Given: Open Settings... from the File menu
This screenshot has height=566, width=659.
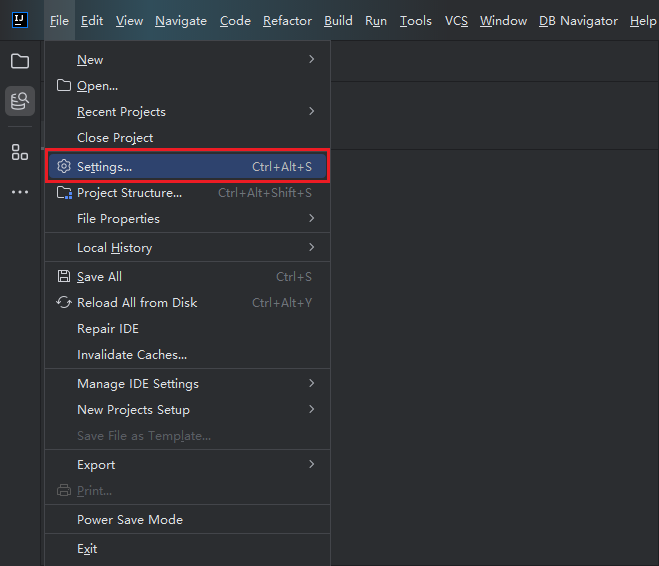Looking at the screenshot, I should [187, 166].
